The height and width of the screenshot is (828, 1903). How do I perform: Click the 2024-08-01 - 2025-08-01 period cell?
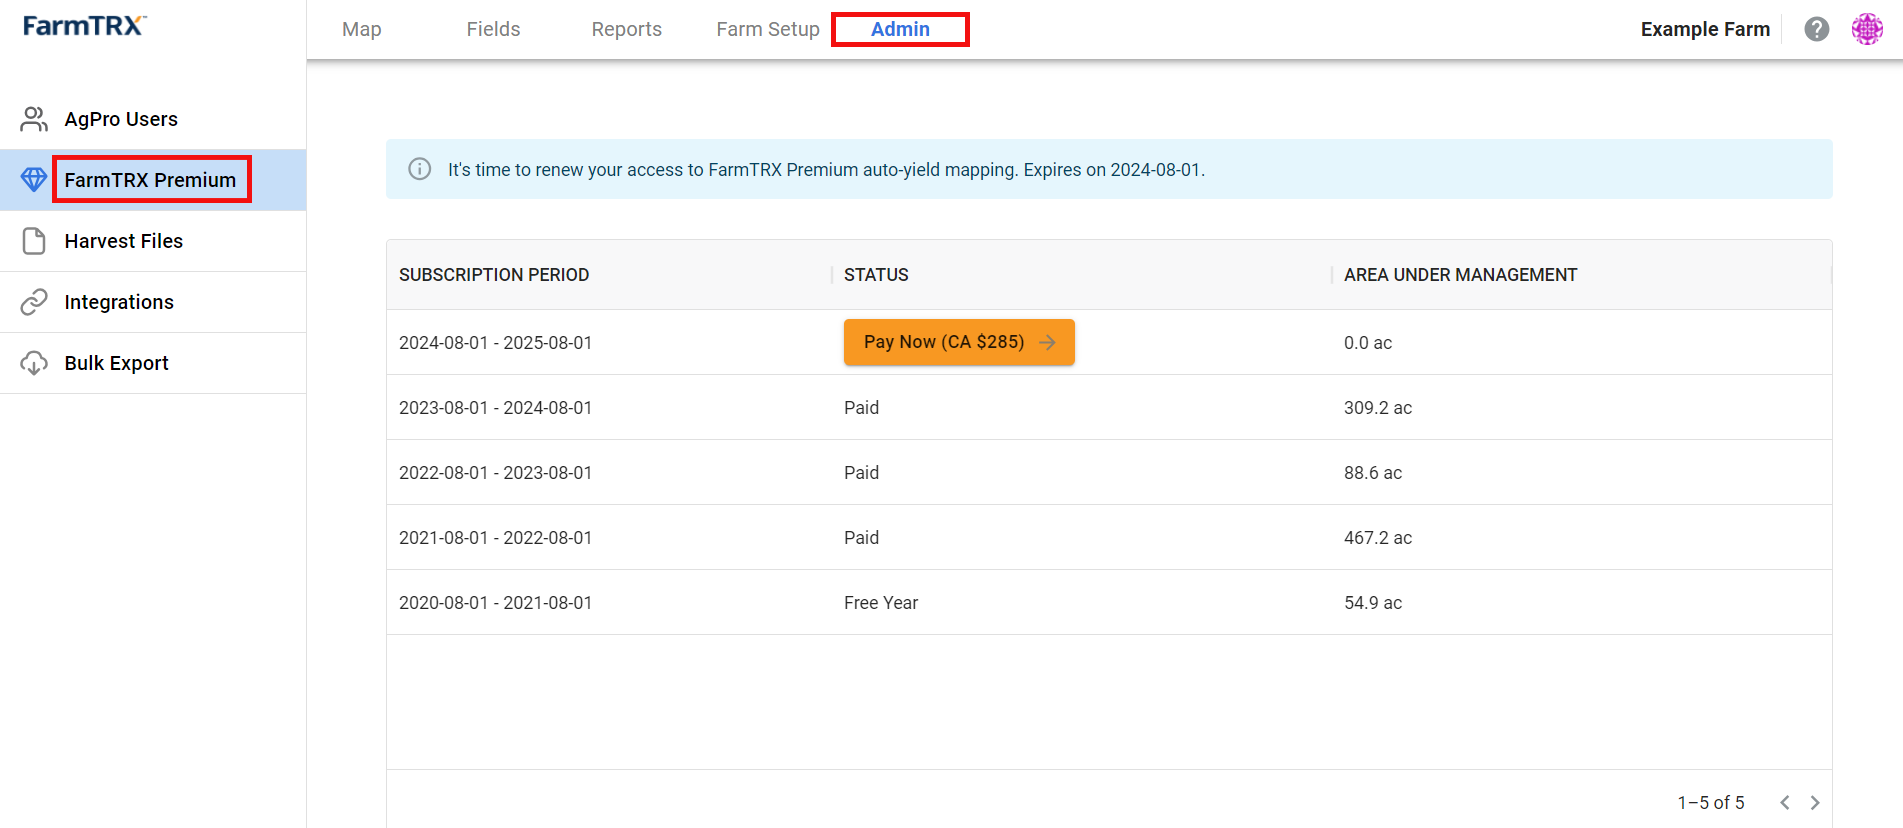(495, 342)
